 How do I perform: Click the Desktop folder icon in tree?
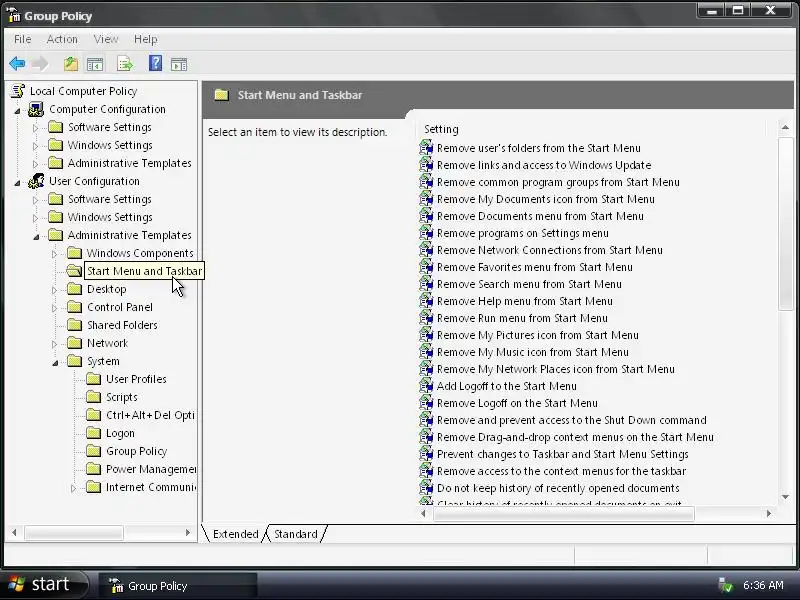[74, 289]
